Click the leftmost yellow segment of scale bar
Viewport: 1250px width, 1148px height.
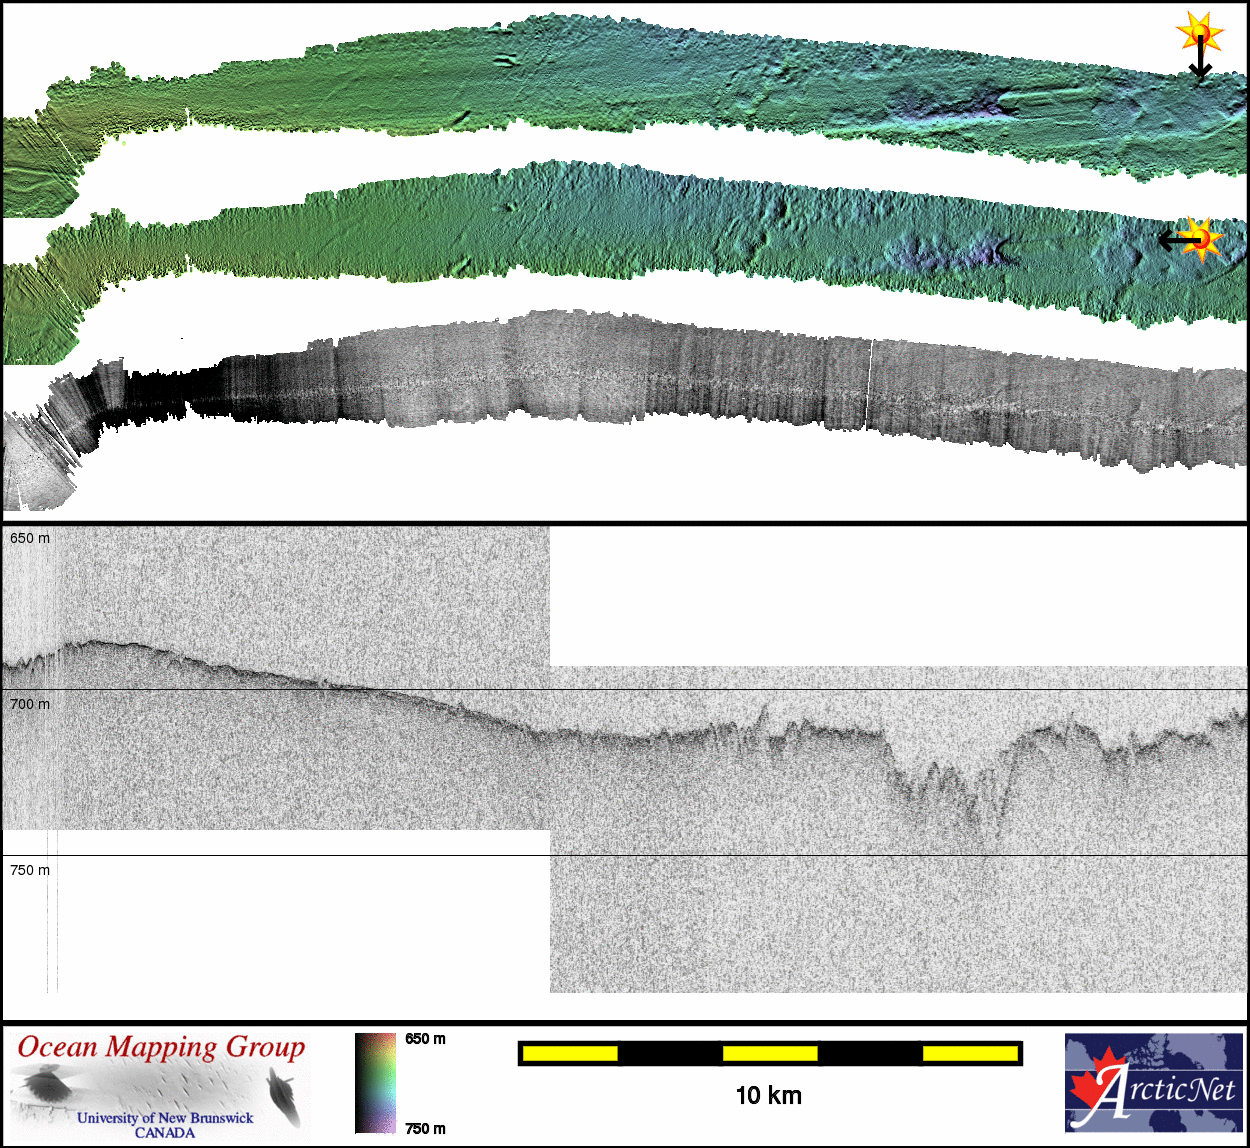click(x=570, y=1053)
